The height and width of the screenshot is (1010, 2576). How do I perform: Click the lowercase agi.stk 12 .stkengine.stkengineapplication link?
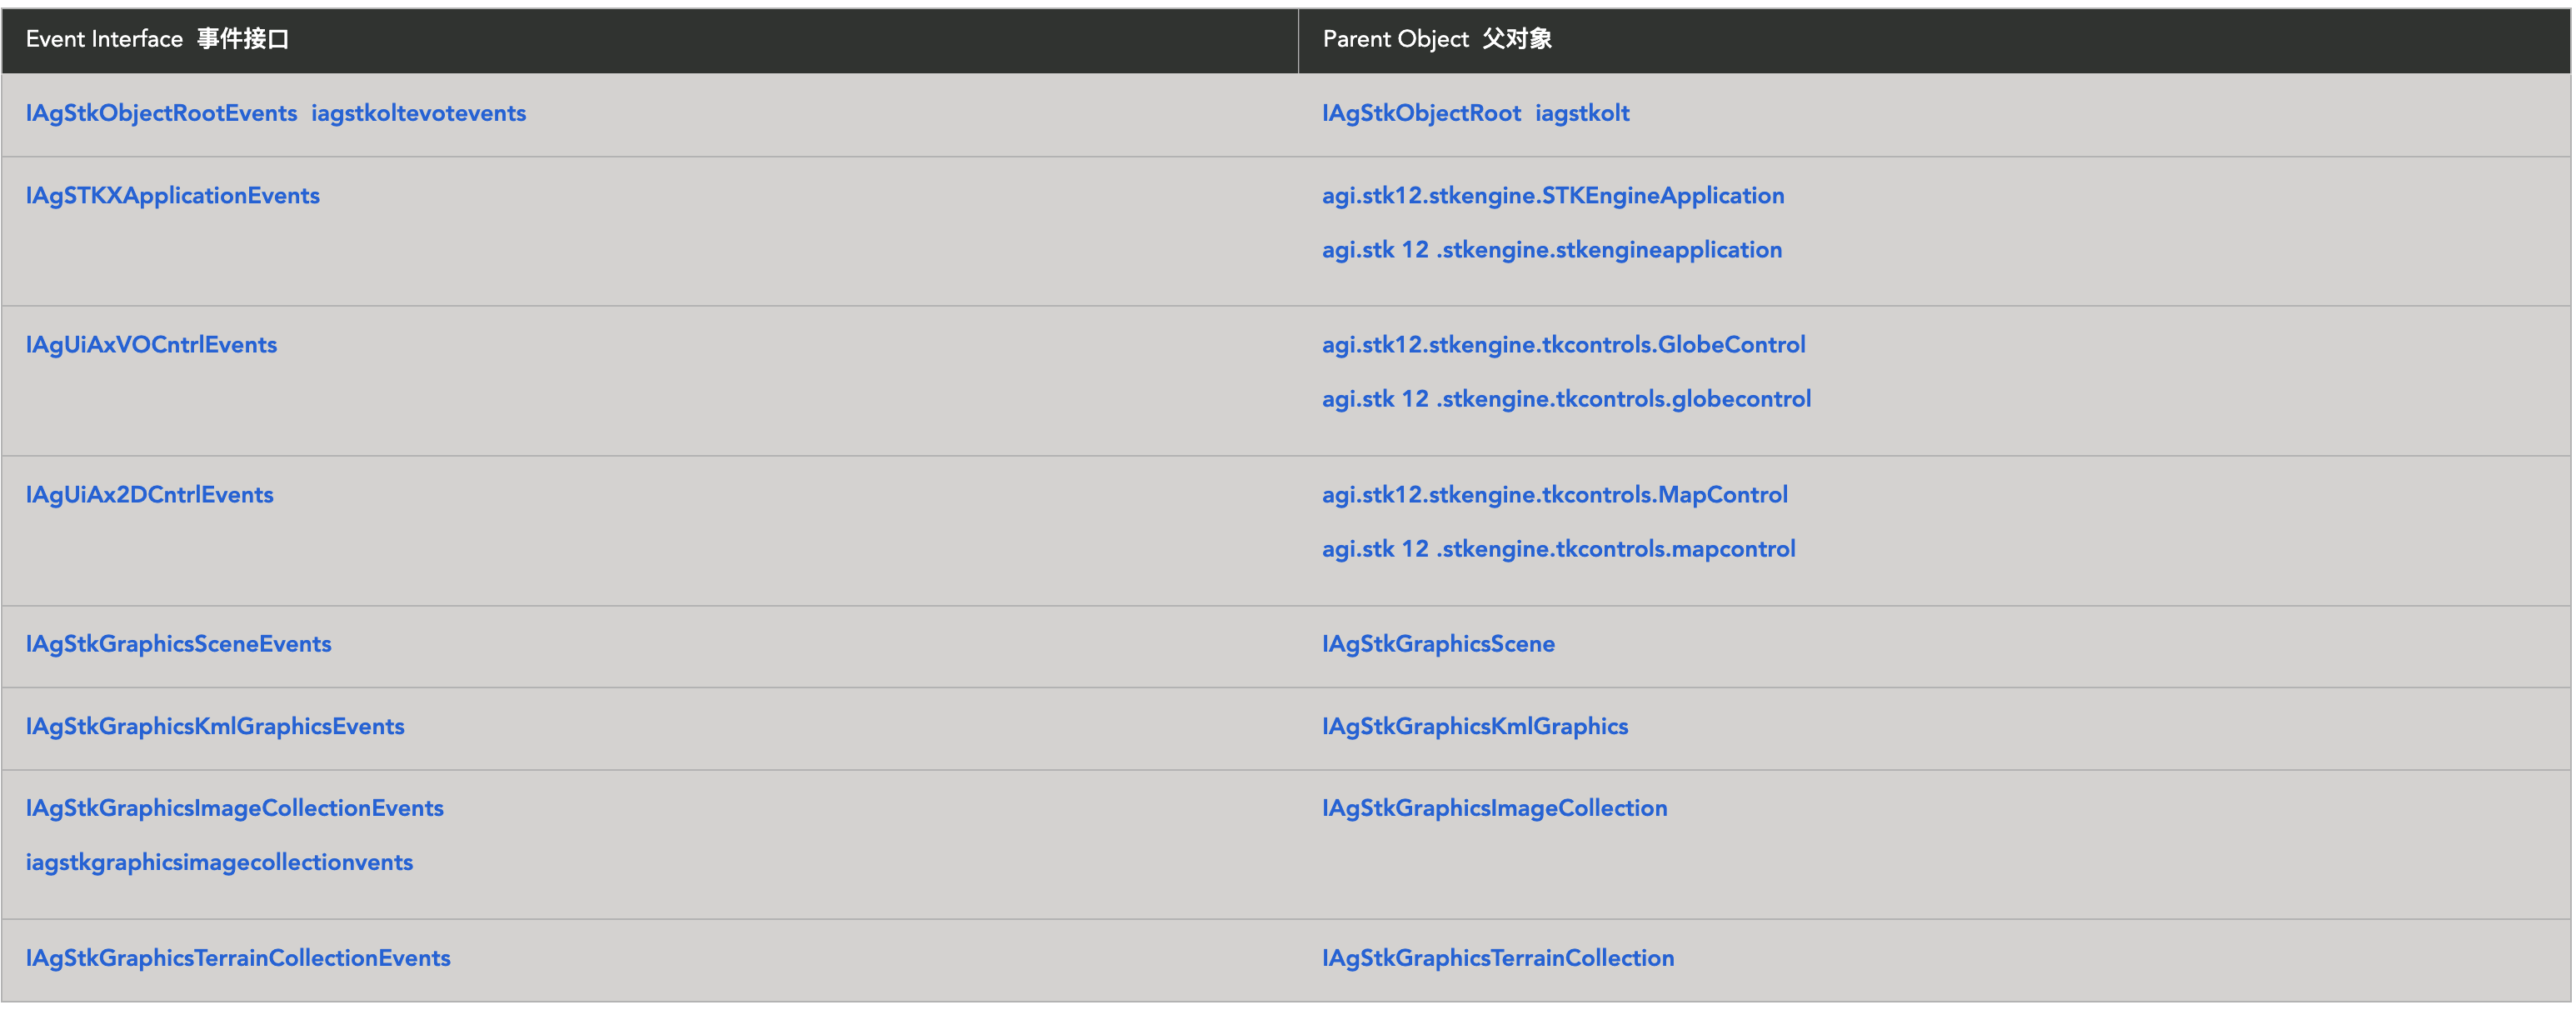[1551, 250]
